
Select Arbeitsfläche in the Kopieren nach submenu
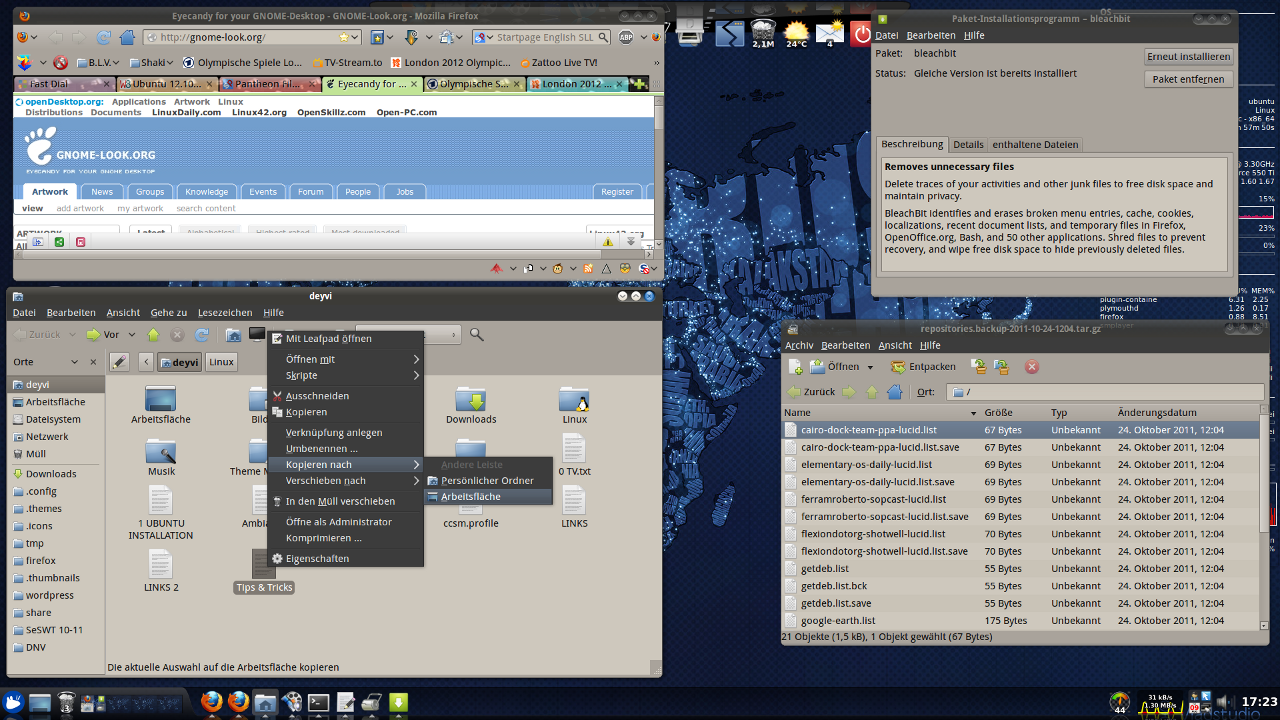click(x=488, y=496)
